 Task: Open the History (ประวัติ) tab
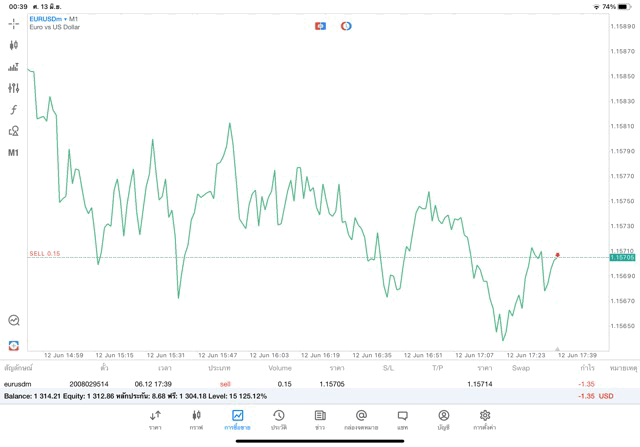[x=279, y=419]
